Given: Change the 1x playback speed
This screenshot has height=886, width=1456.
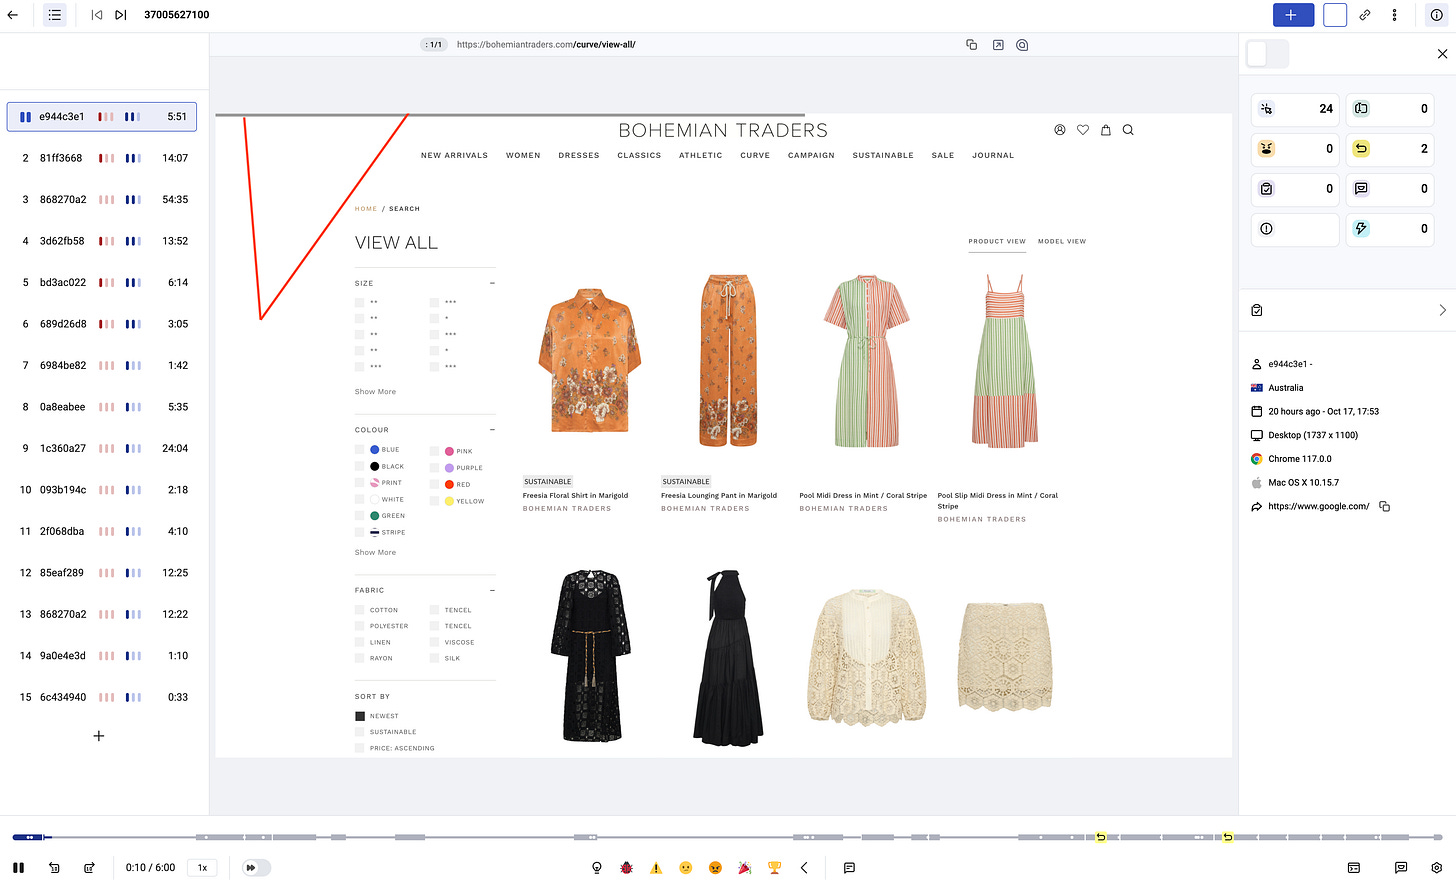Looking at the screenshot, I should point(202,868).
